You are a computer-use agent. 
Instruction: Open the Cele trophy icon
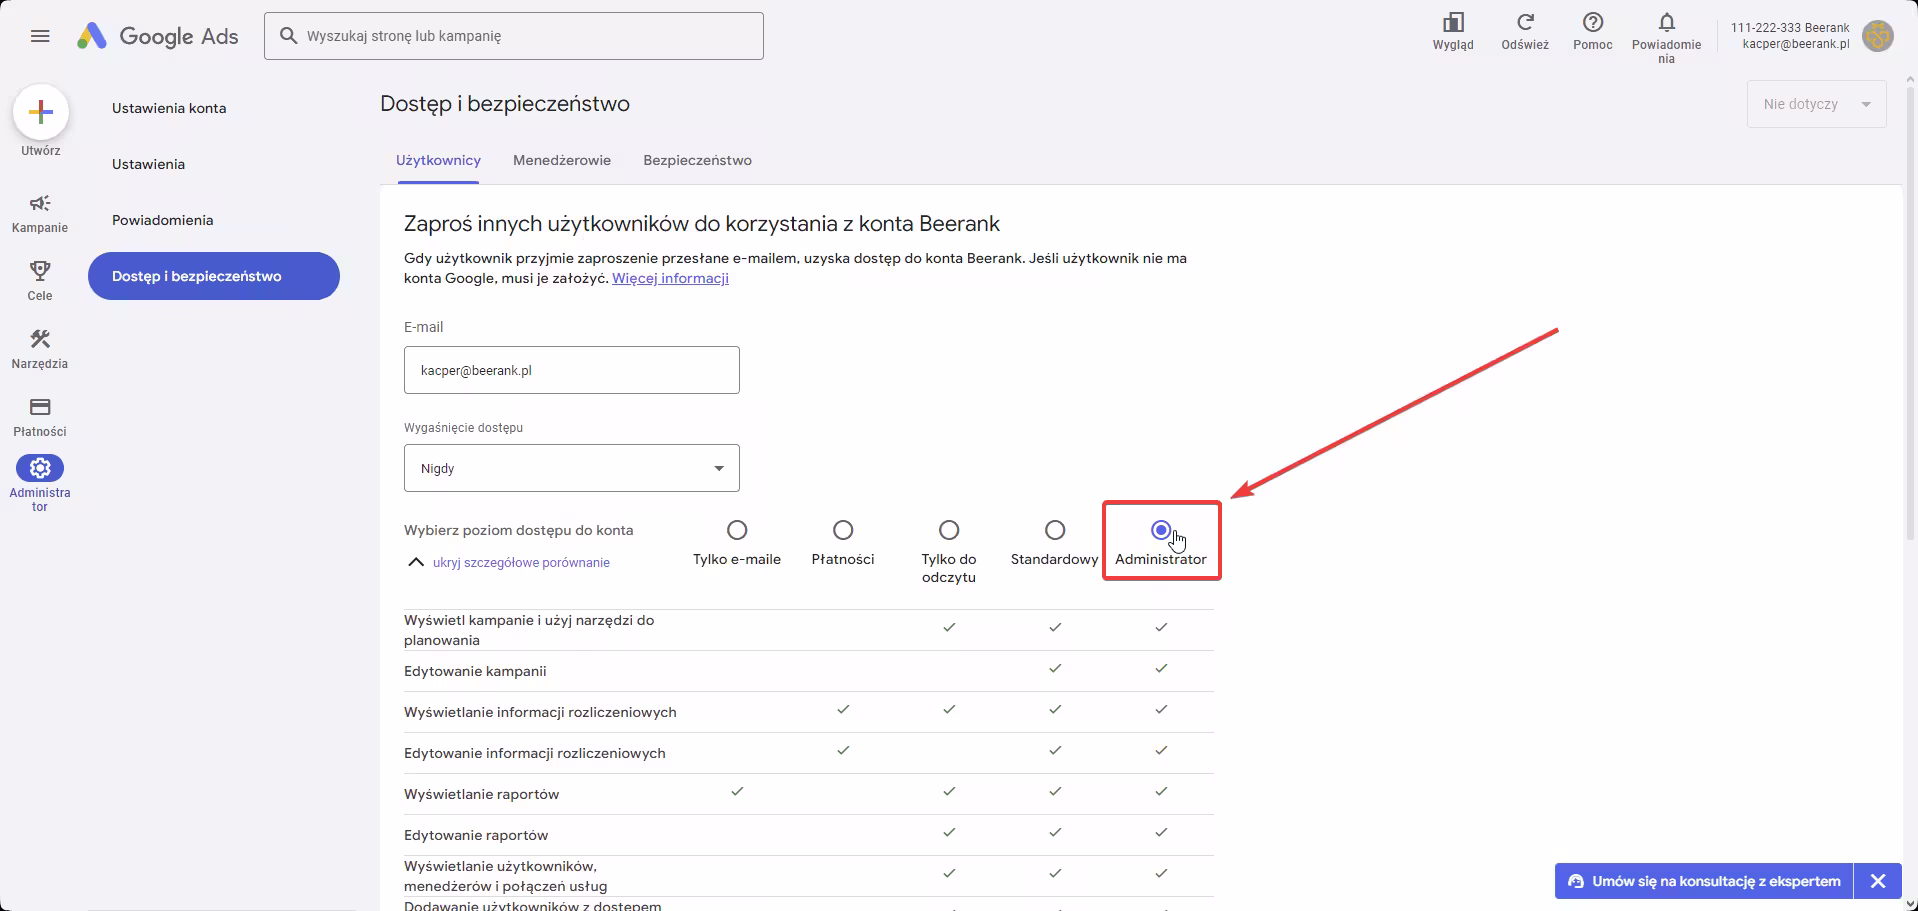point(40,271)
